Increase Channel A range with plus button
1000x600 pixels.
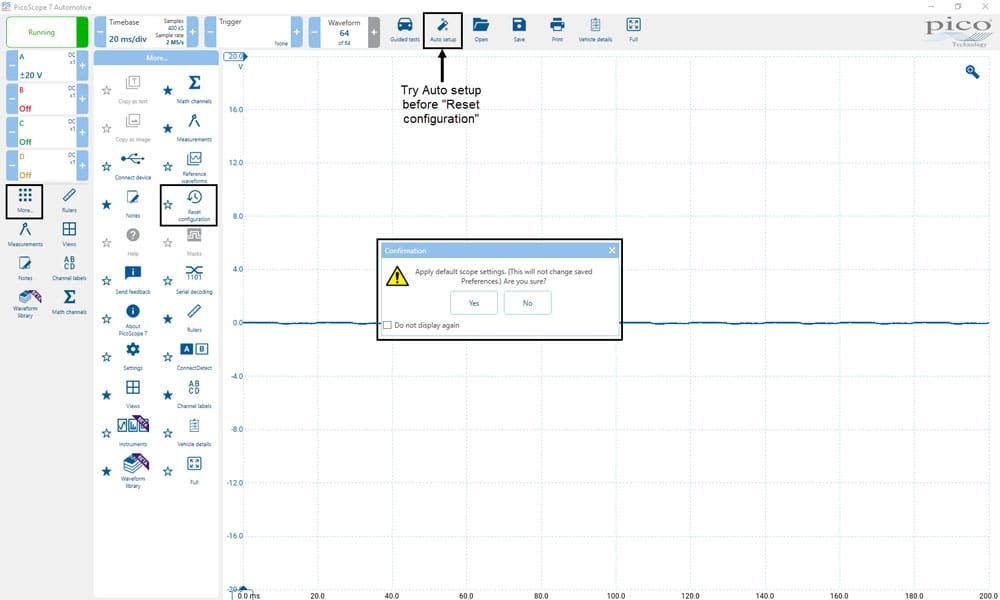(82, 65)
